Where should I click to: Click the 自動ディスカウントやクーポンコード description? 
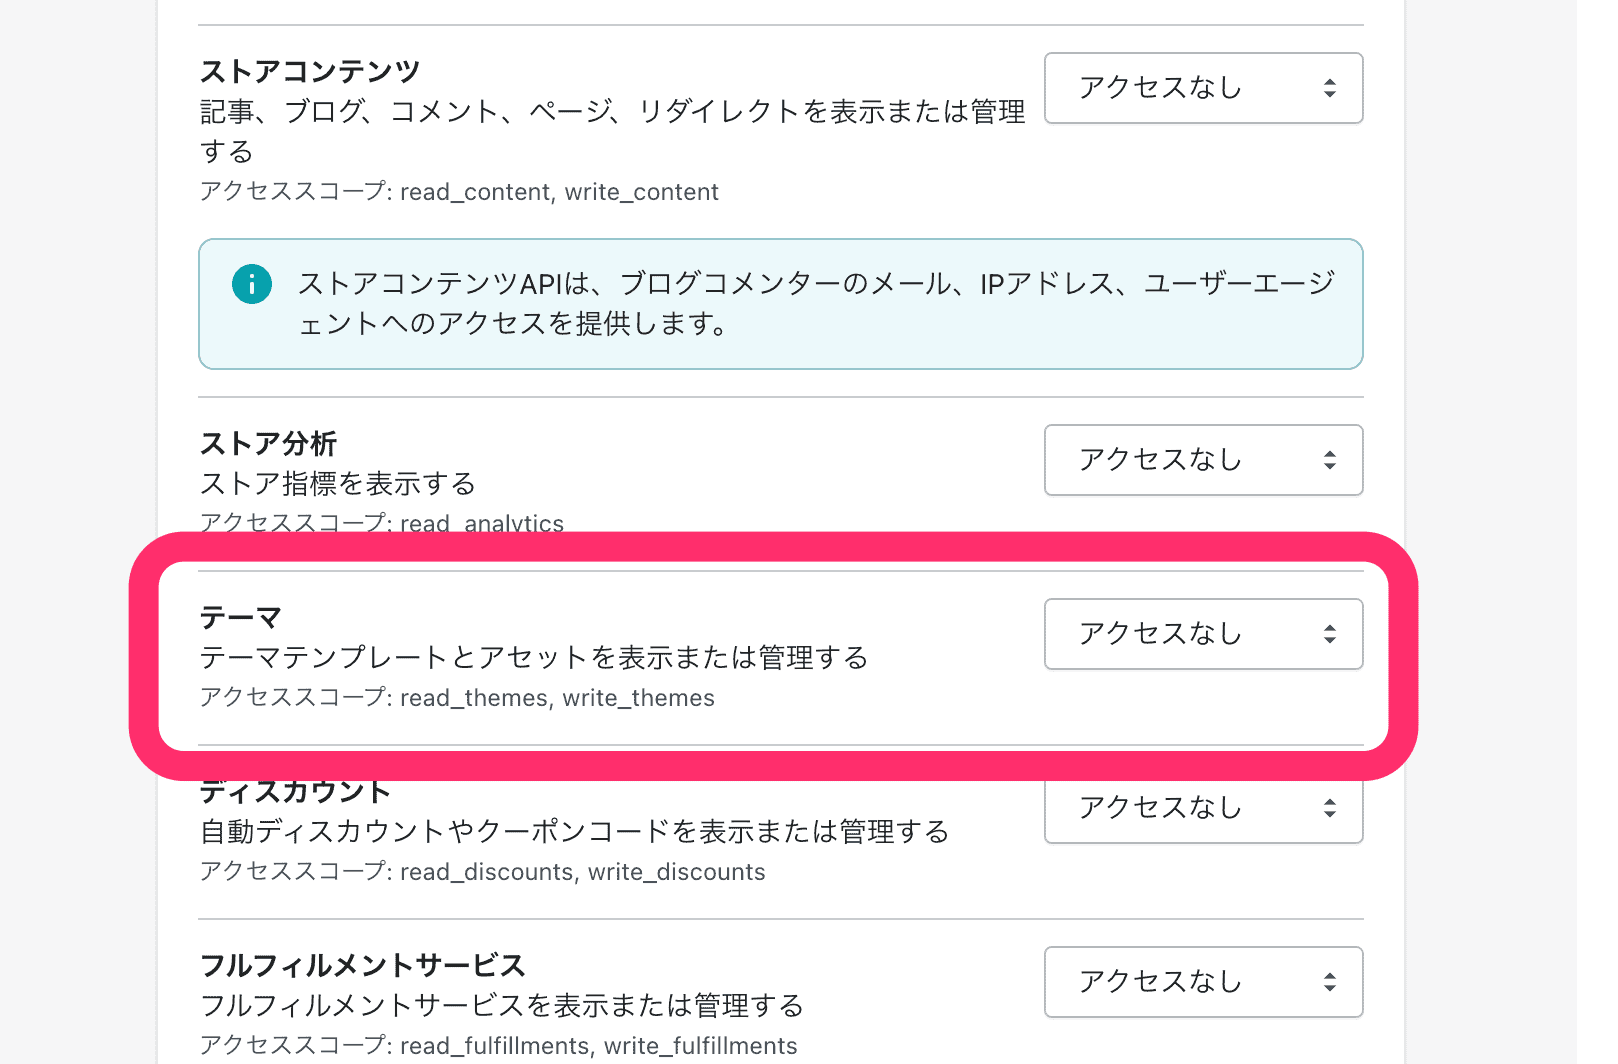pyautogui.click(x=574, y=832)
